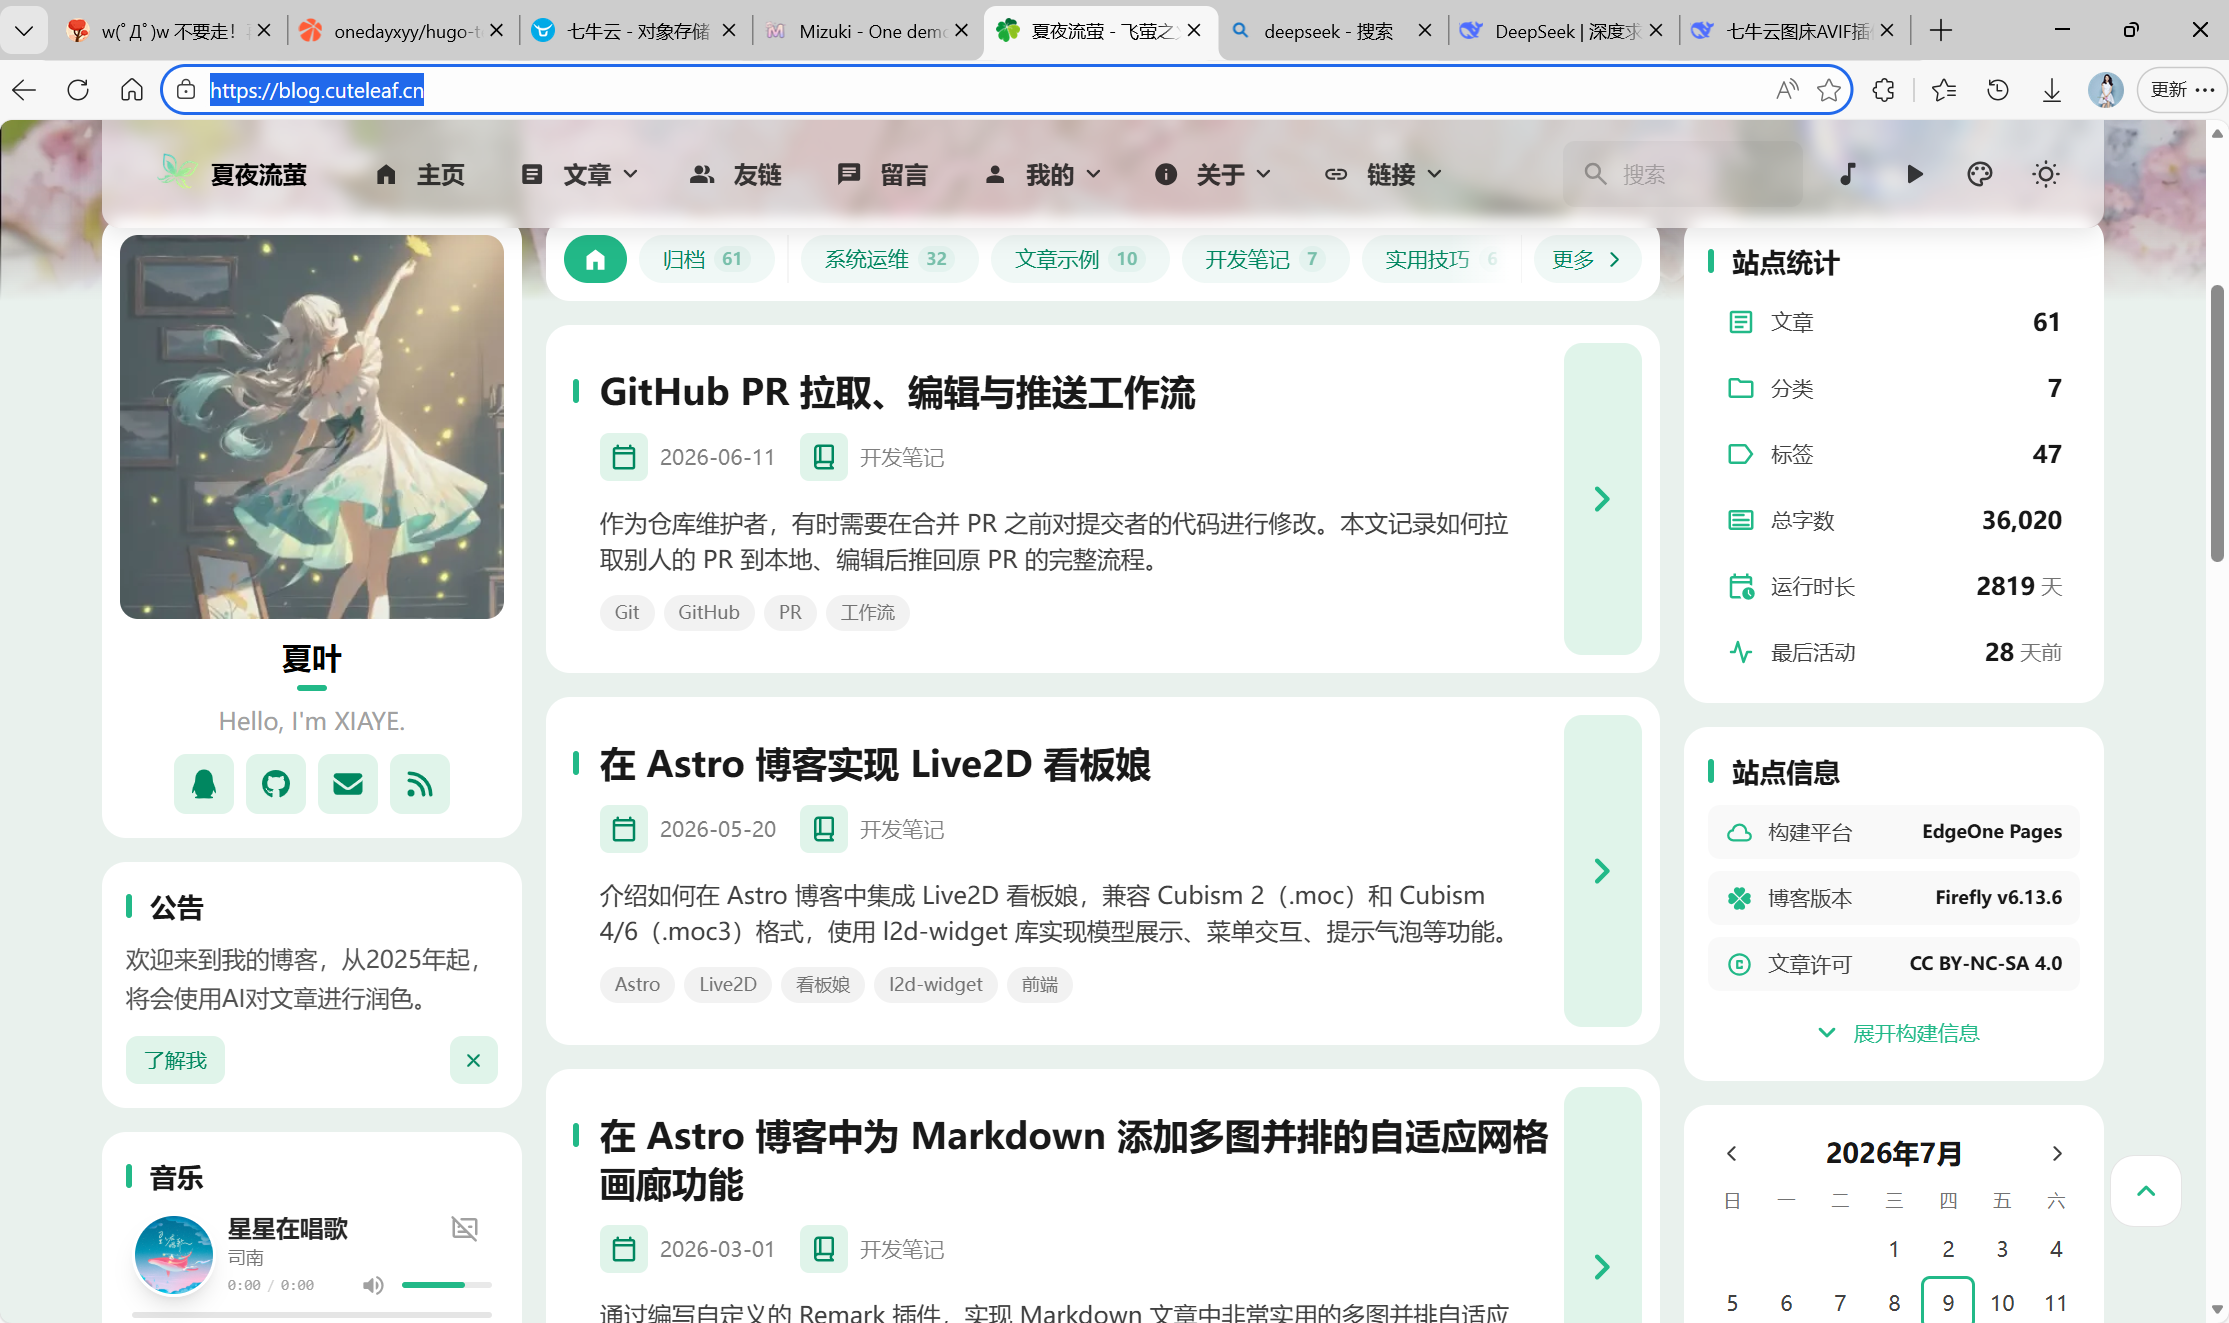The height and width of the screenshot is (1323, 2229).
Task: Click the email envelope profile icon
Action: point(348,784)
